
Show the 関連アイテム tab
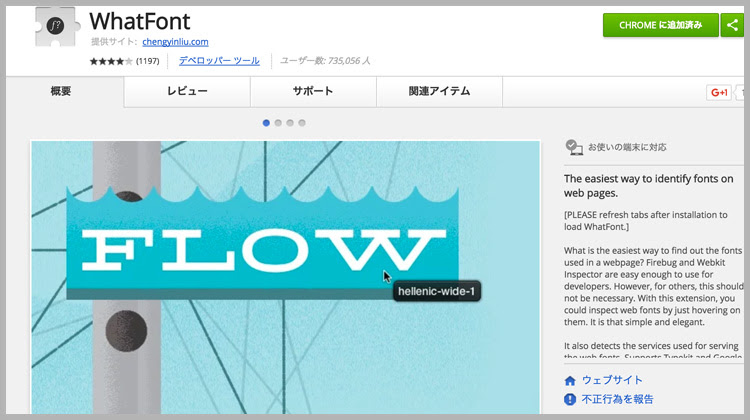click(439, 92)
